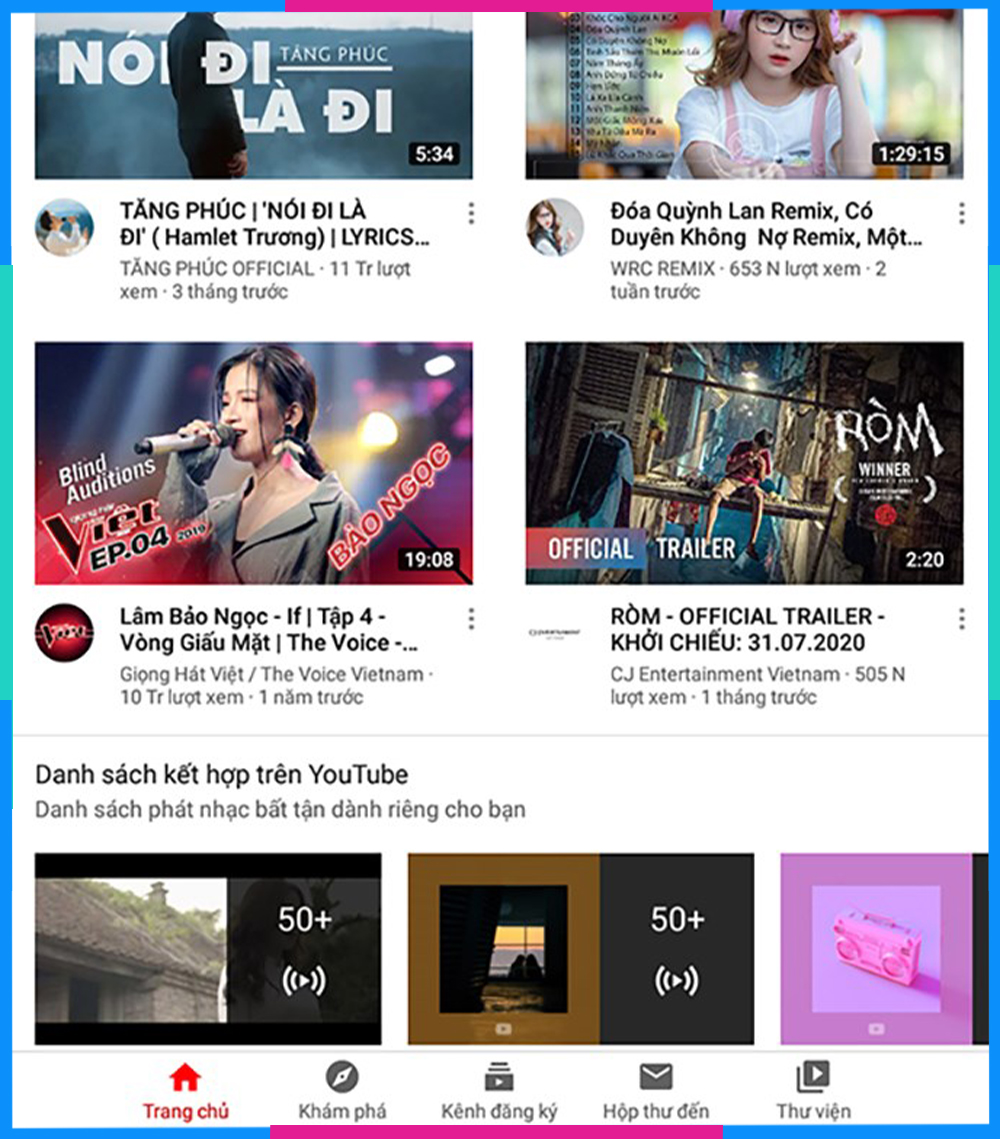
Task: Play the Đóa Quỳnh Lan Remix thumbnail
Action: (x=744, y=95)
